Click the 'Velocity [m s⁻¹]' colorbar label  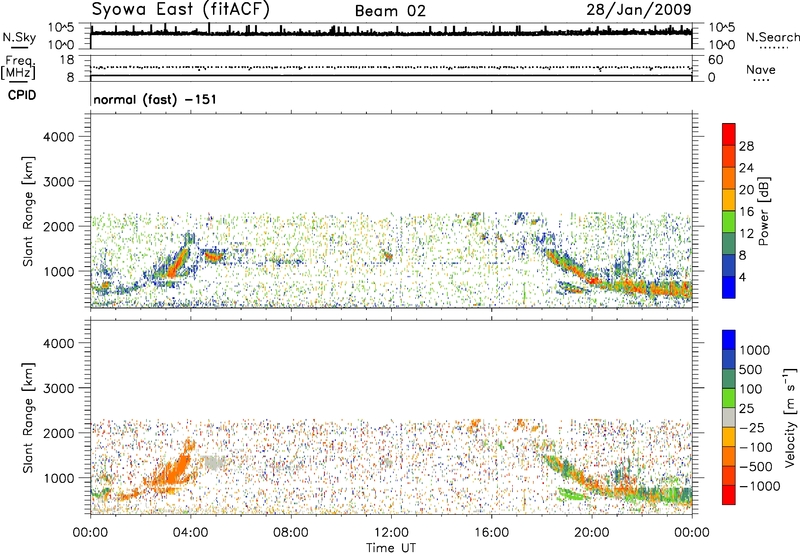pyautogui.click(x=790, y=417)
